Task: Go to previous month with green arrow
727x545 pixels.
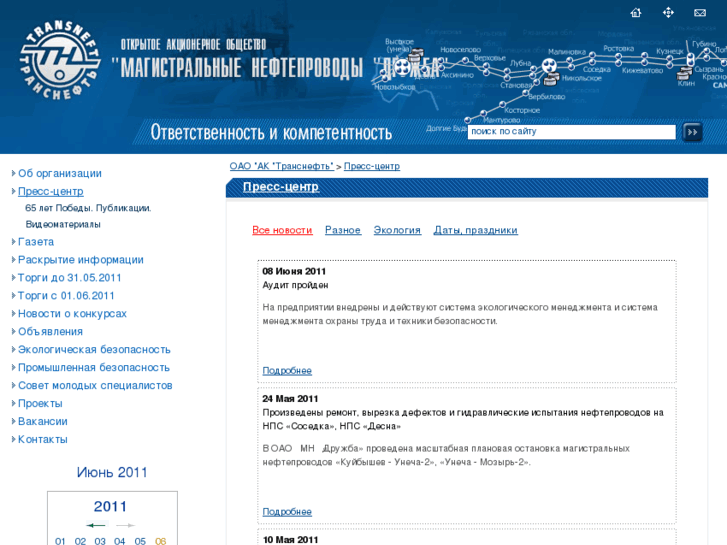Action: (x=96, y=525)
